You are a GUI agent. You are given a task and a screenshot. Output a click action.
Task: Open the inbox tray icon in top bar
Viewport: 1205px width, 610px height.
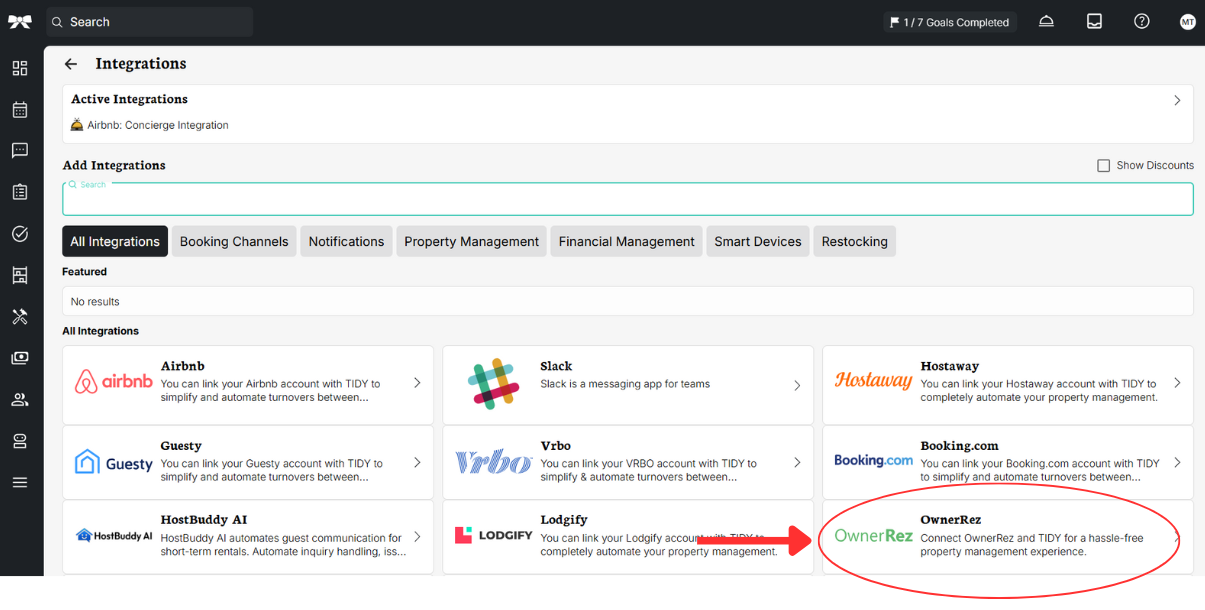point(1094,21)
